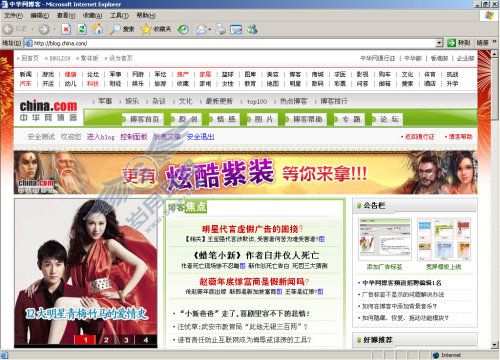Open the Favorites star icon
The width and height of the screenshot is (500, 360).
point(146,30)
